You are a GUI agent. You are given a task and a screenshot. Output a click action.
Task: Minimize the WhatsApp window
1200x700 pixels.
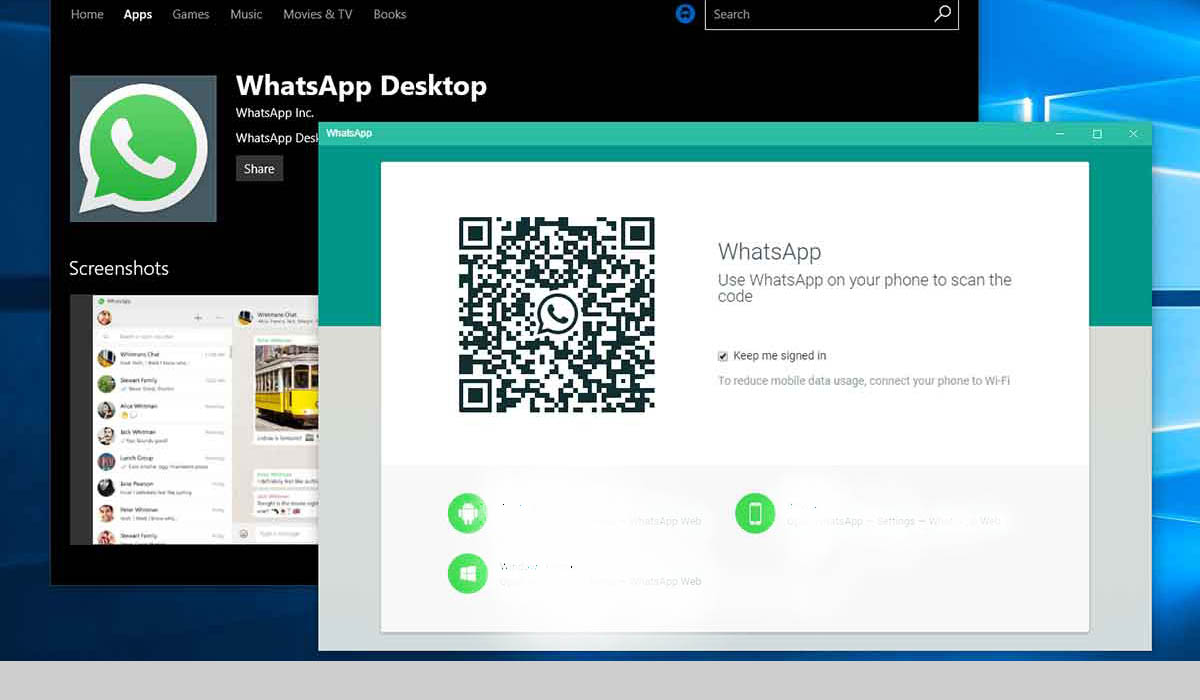click(1060, 134)
